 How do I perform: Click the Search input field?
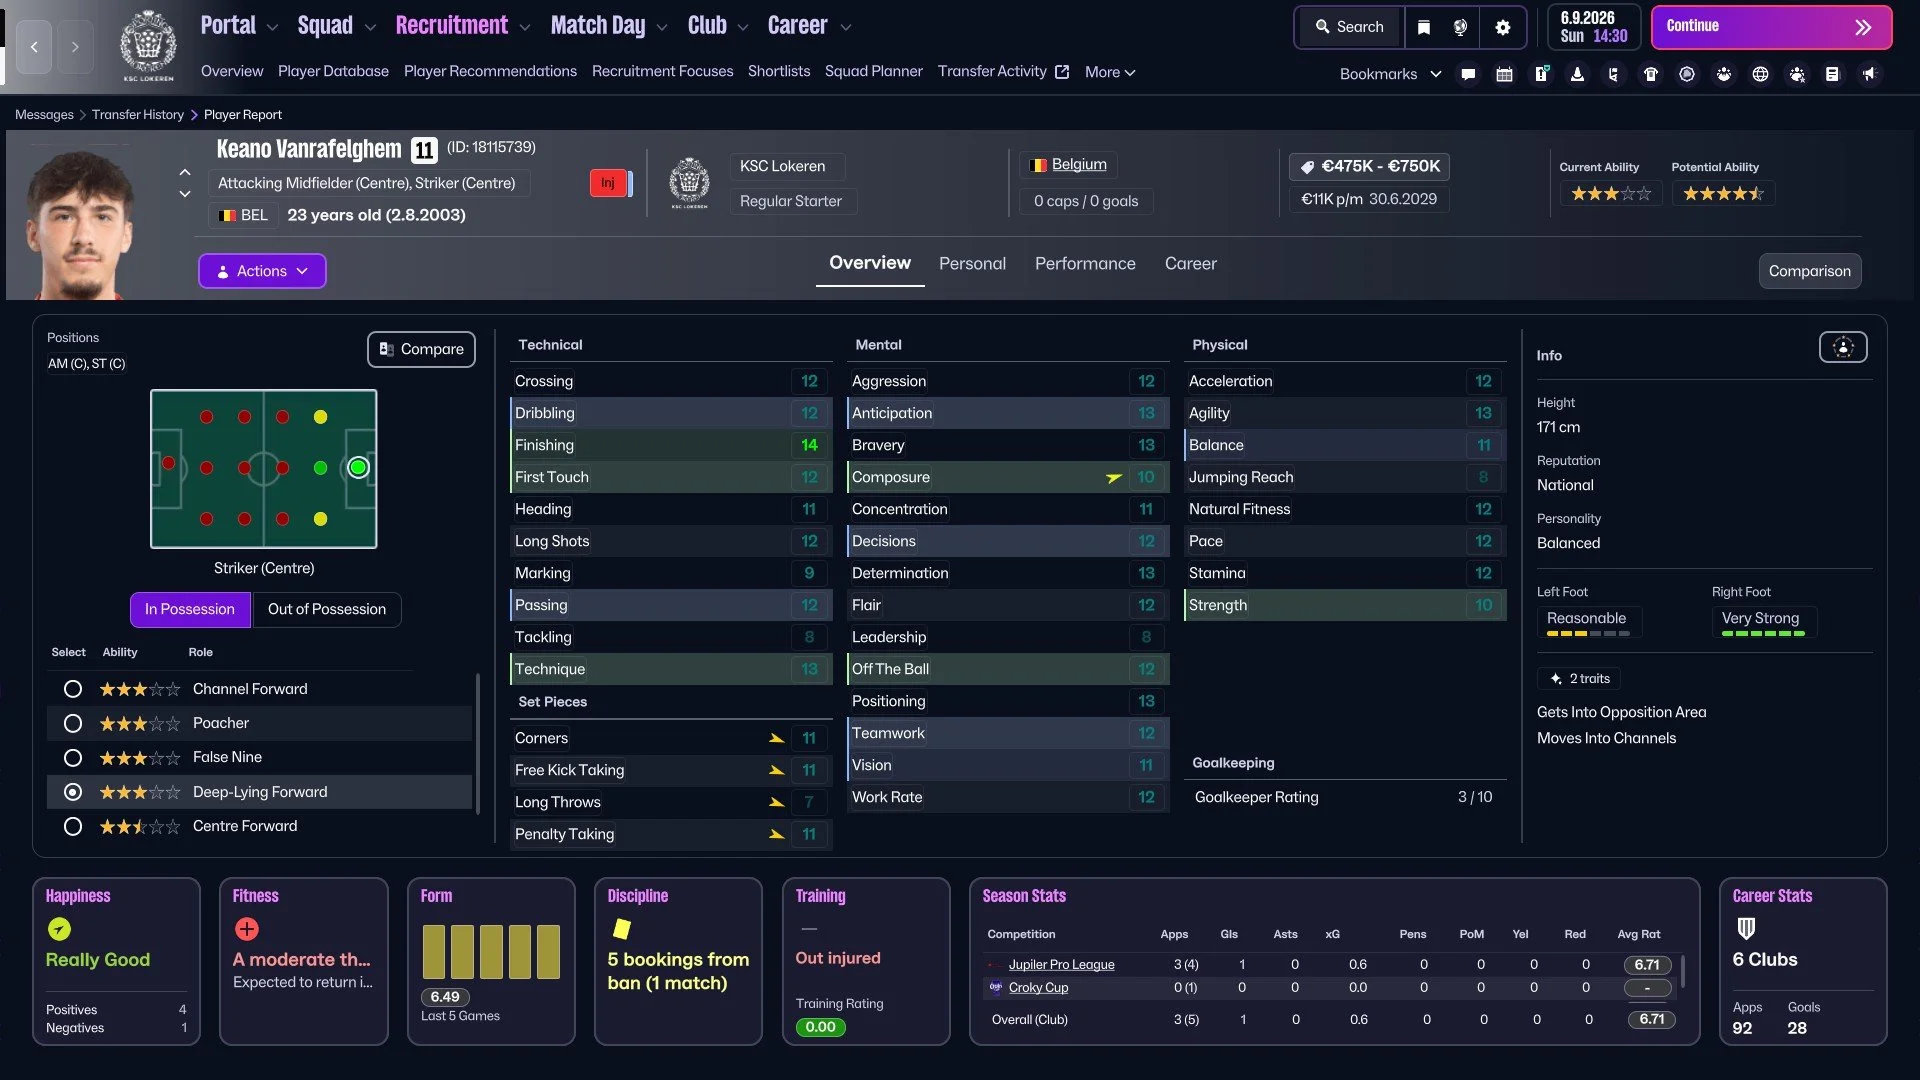pos(1350,27)
